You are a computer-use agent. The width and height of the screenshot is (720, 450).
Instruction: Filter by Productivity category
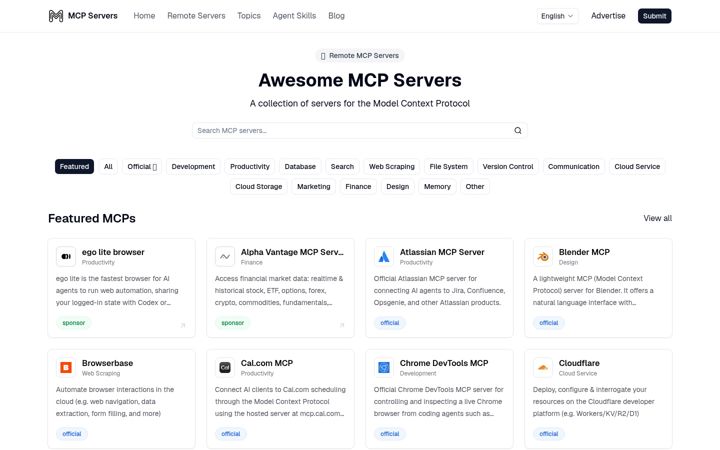250,166
